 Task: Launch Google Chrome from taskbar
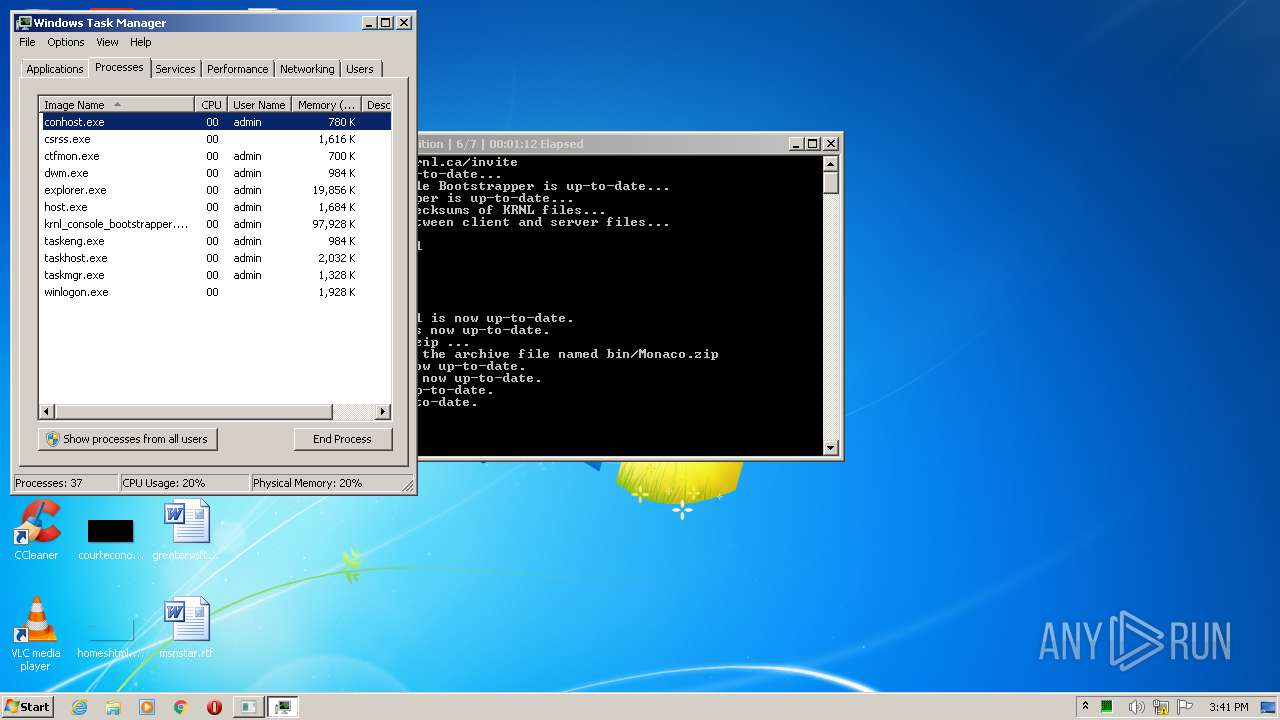click(x=181, y=706)
